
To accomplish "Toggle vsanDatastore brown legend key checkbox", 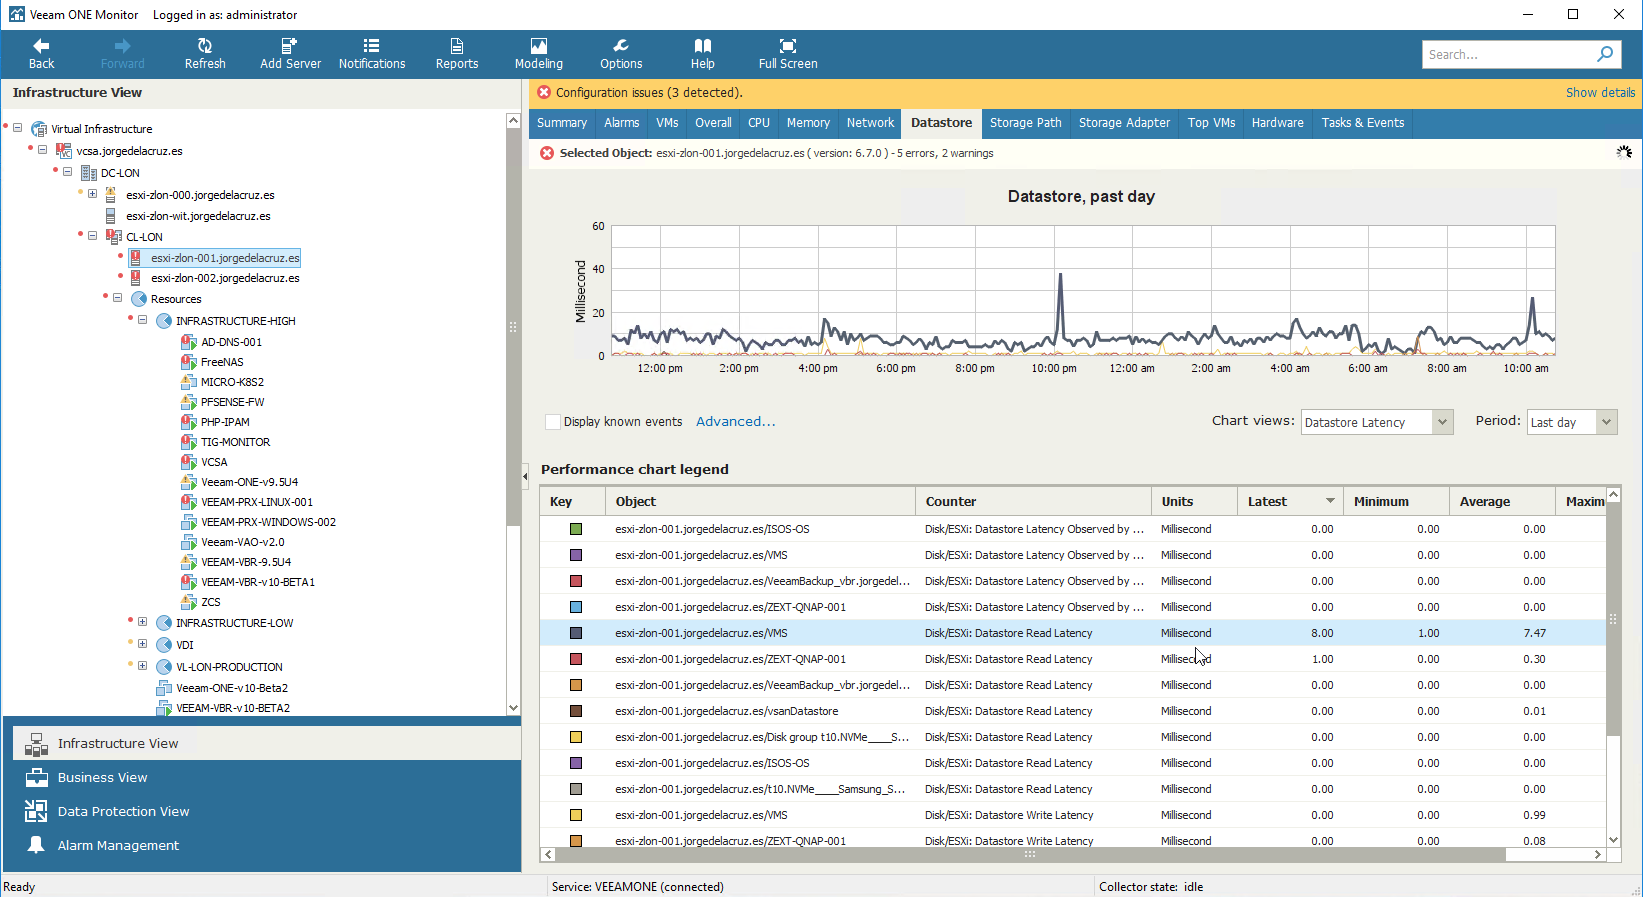I will [x=576, y=711].
